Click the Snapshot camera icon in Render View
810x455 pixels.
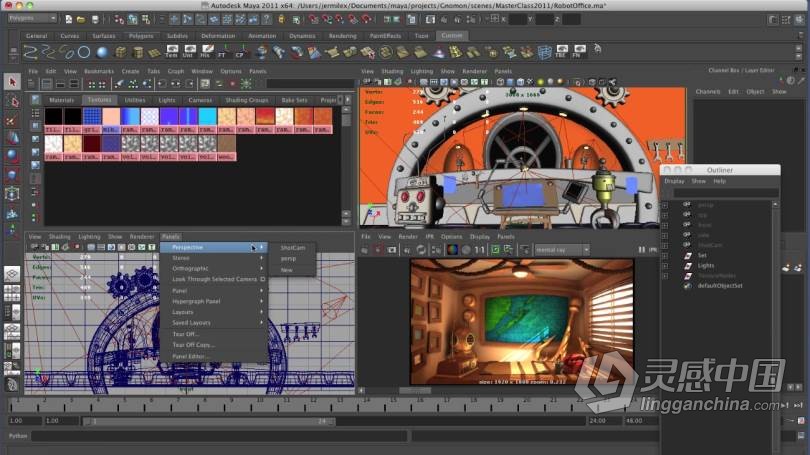[392, 250]
